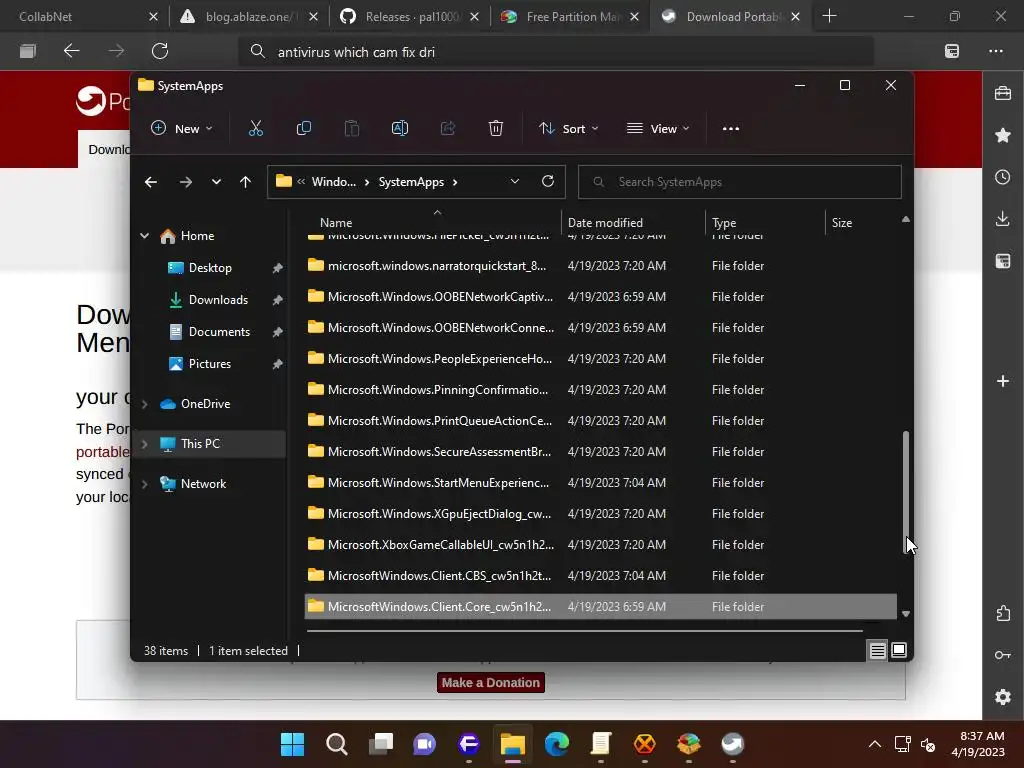Select Documents in the navigation pane
The height and width of the screenshot is (768, 1024).
[219, 332]
